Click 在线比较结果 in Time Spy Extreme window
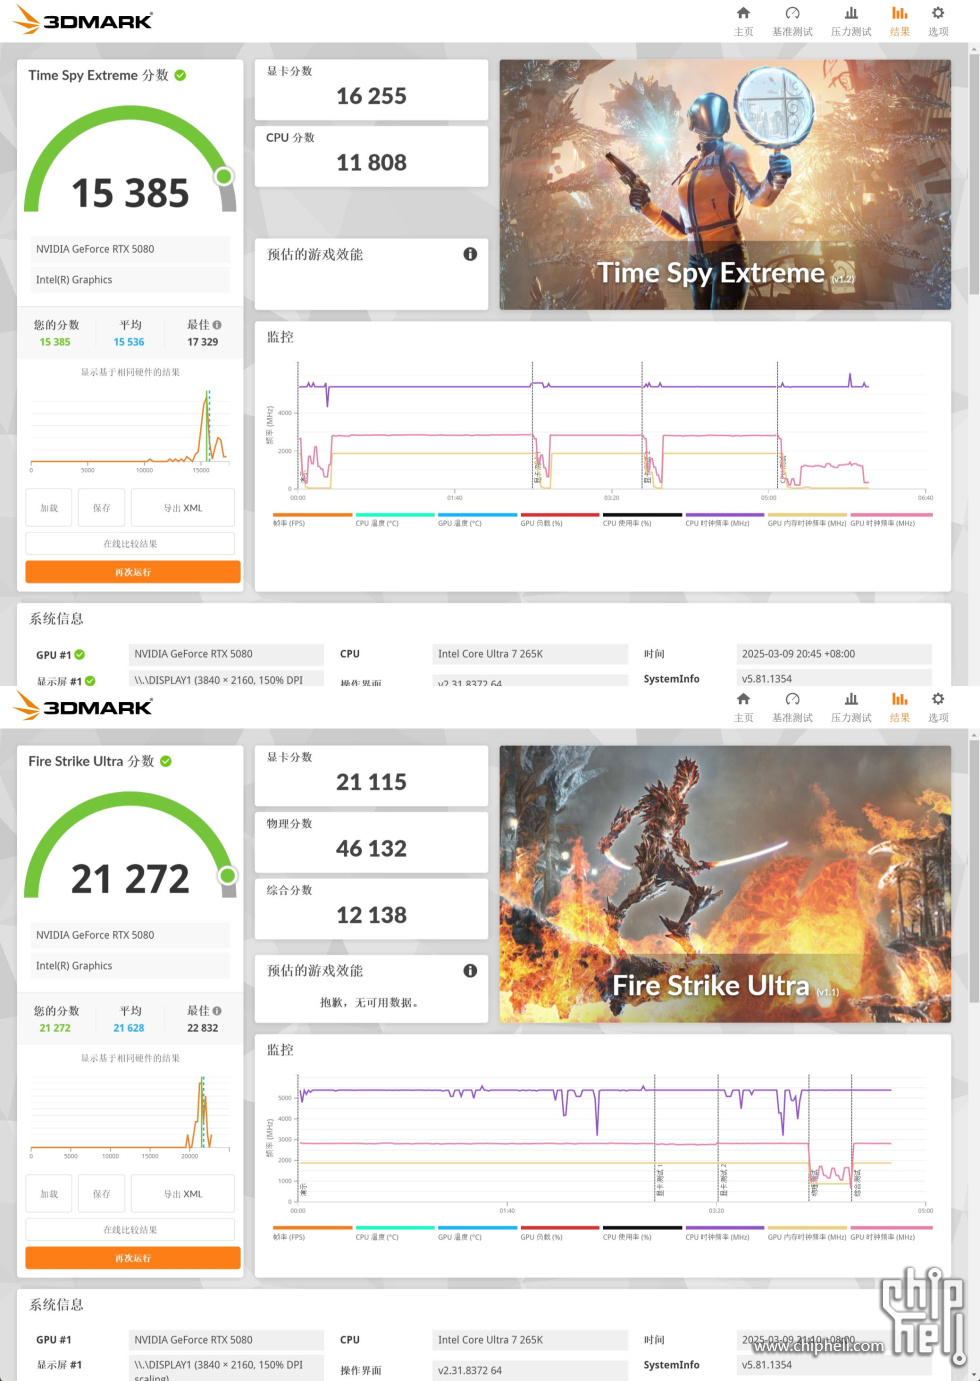Viewport: 980px width, 1381px height. click(130, 544)
